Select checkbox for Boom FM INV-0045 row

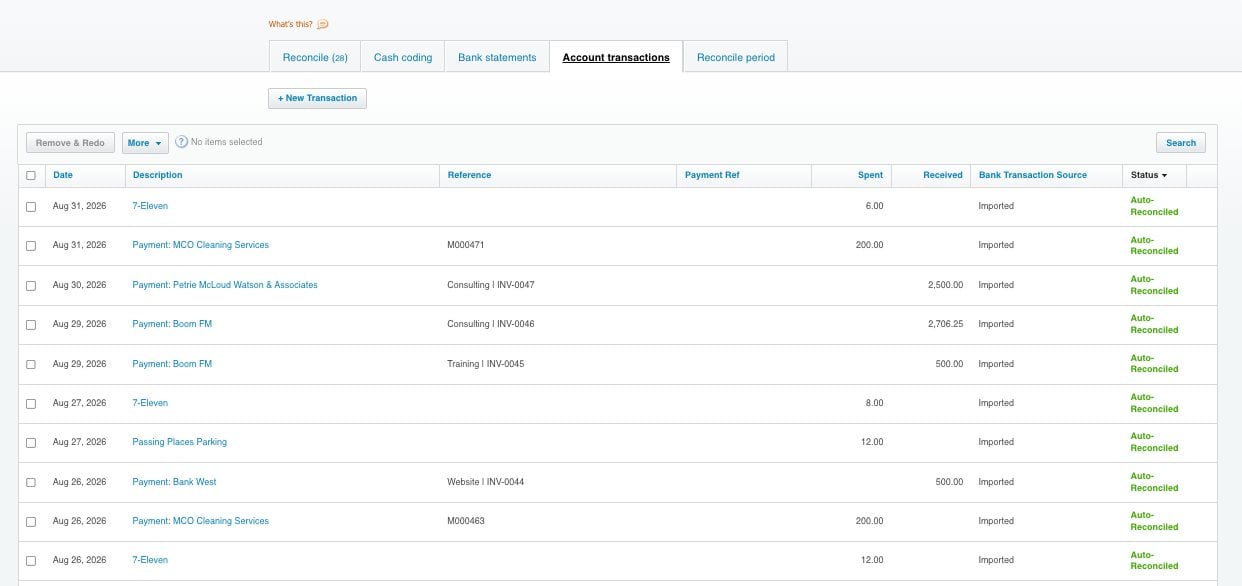click(x=31, y=364)
